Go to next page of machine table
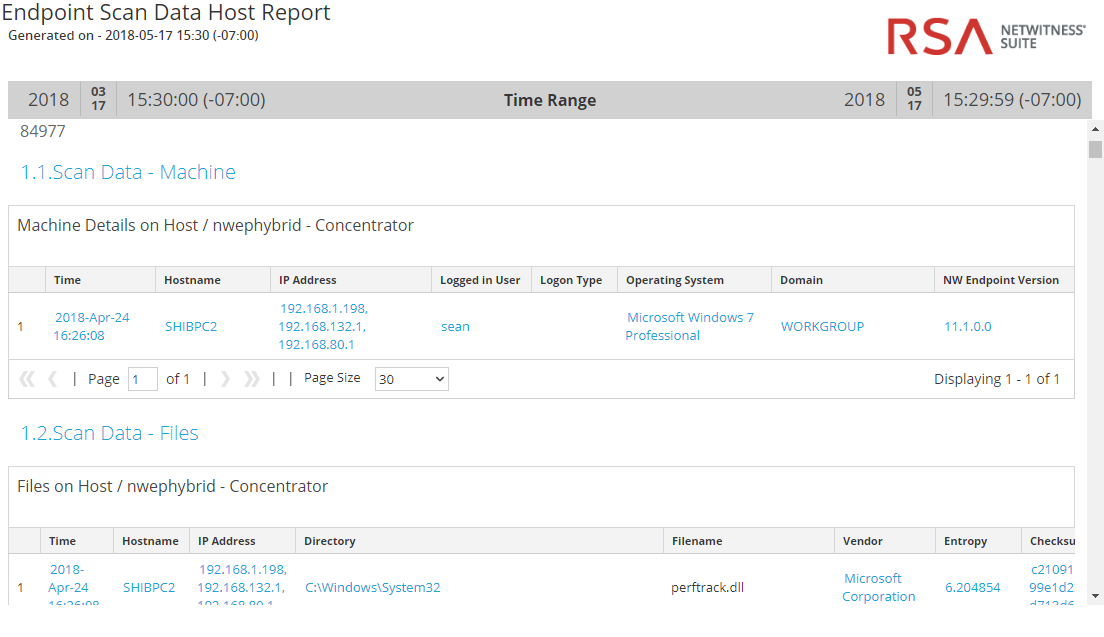This screenshot has height=637, width=1104. 225,379
